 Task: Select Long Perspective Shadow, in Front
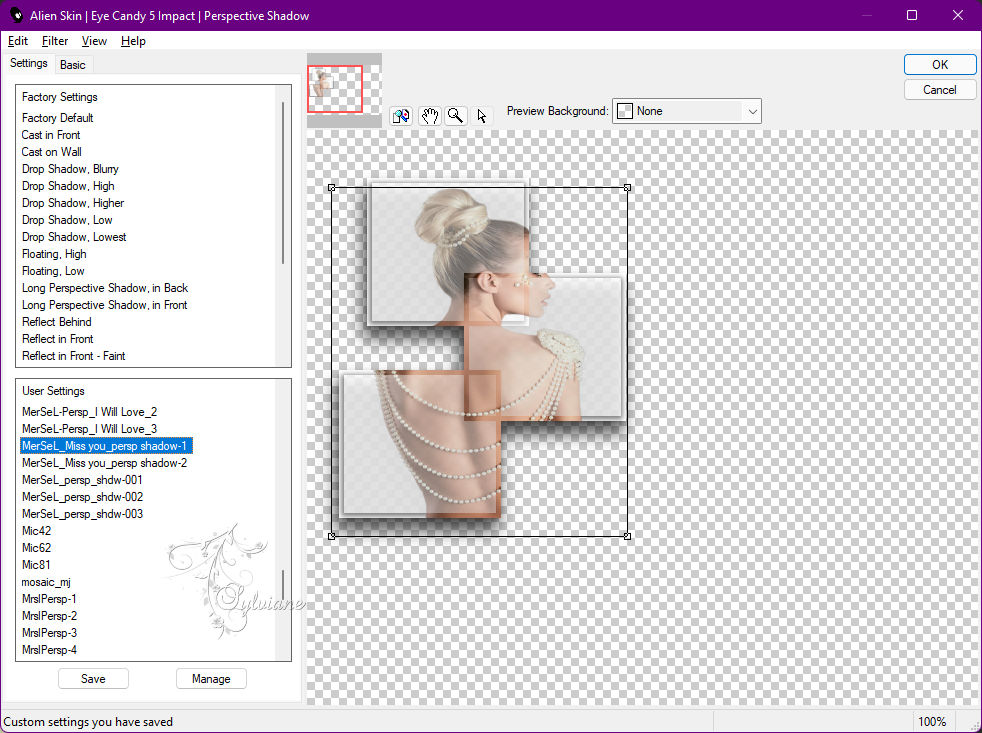point(105,304)
